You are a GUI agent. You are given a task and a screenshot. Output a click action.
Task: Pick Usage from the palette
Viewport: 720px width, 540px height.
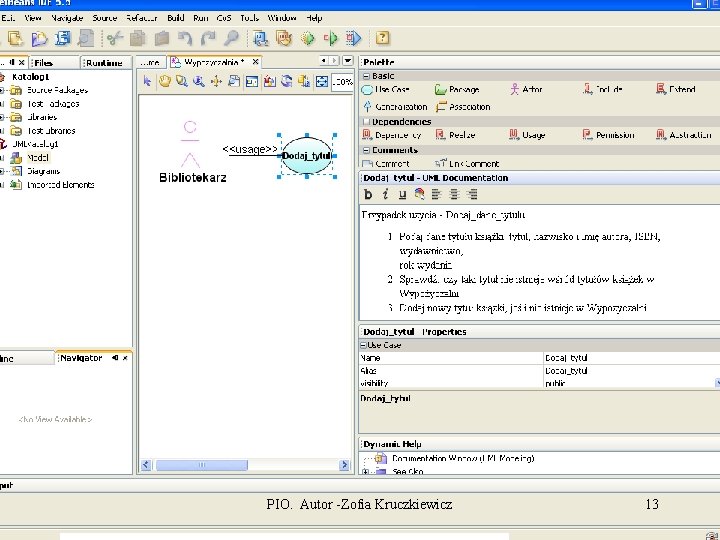pos(527,135)
